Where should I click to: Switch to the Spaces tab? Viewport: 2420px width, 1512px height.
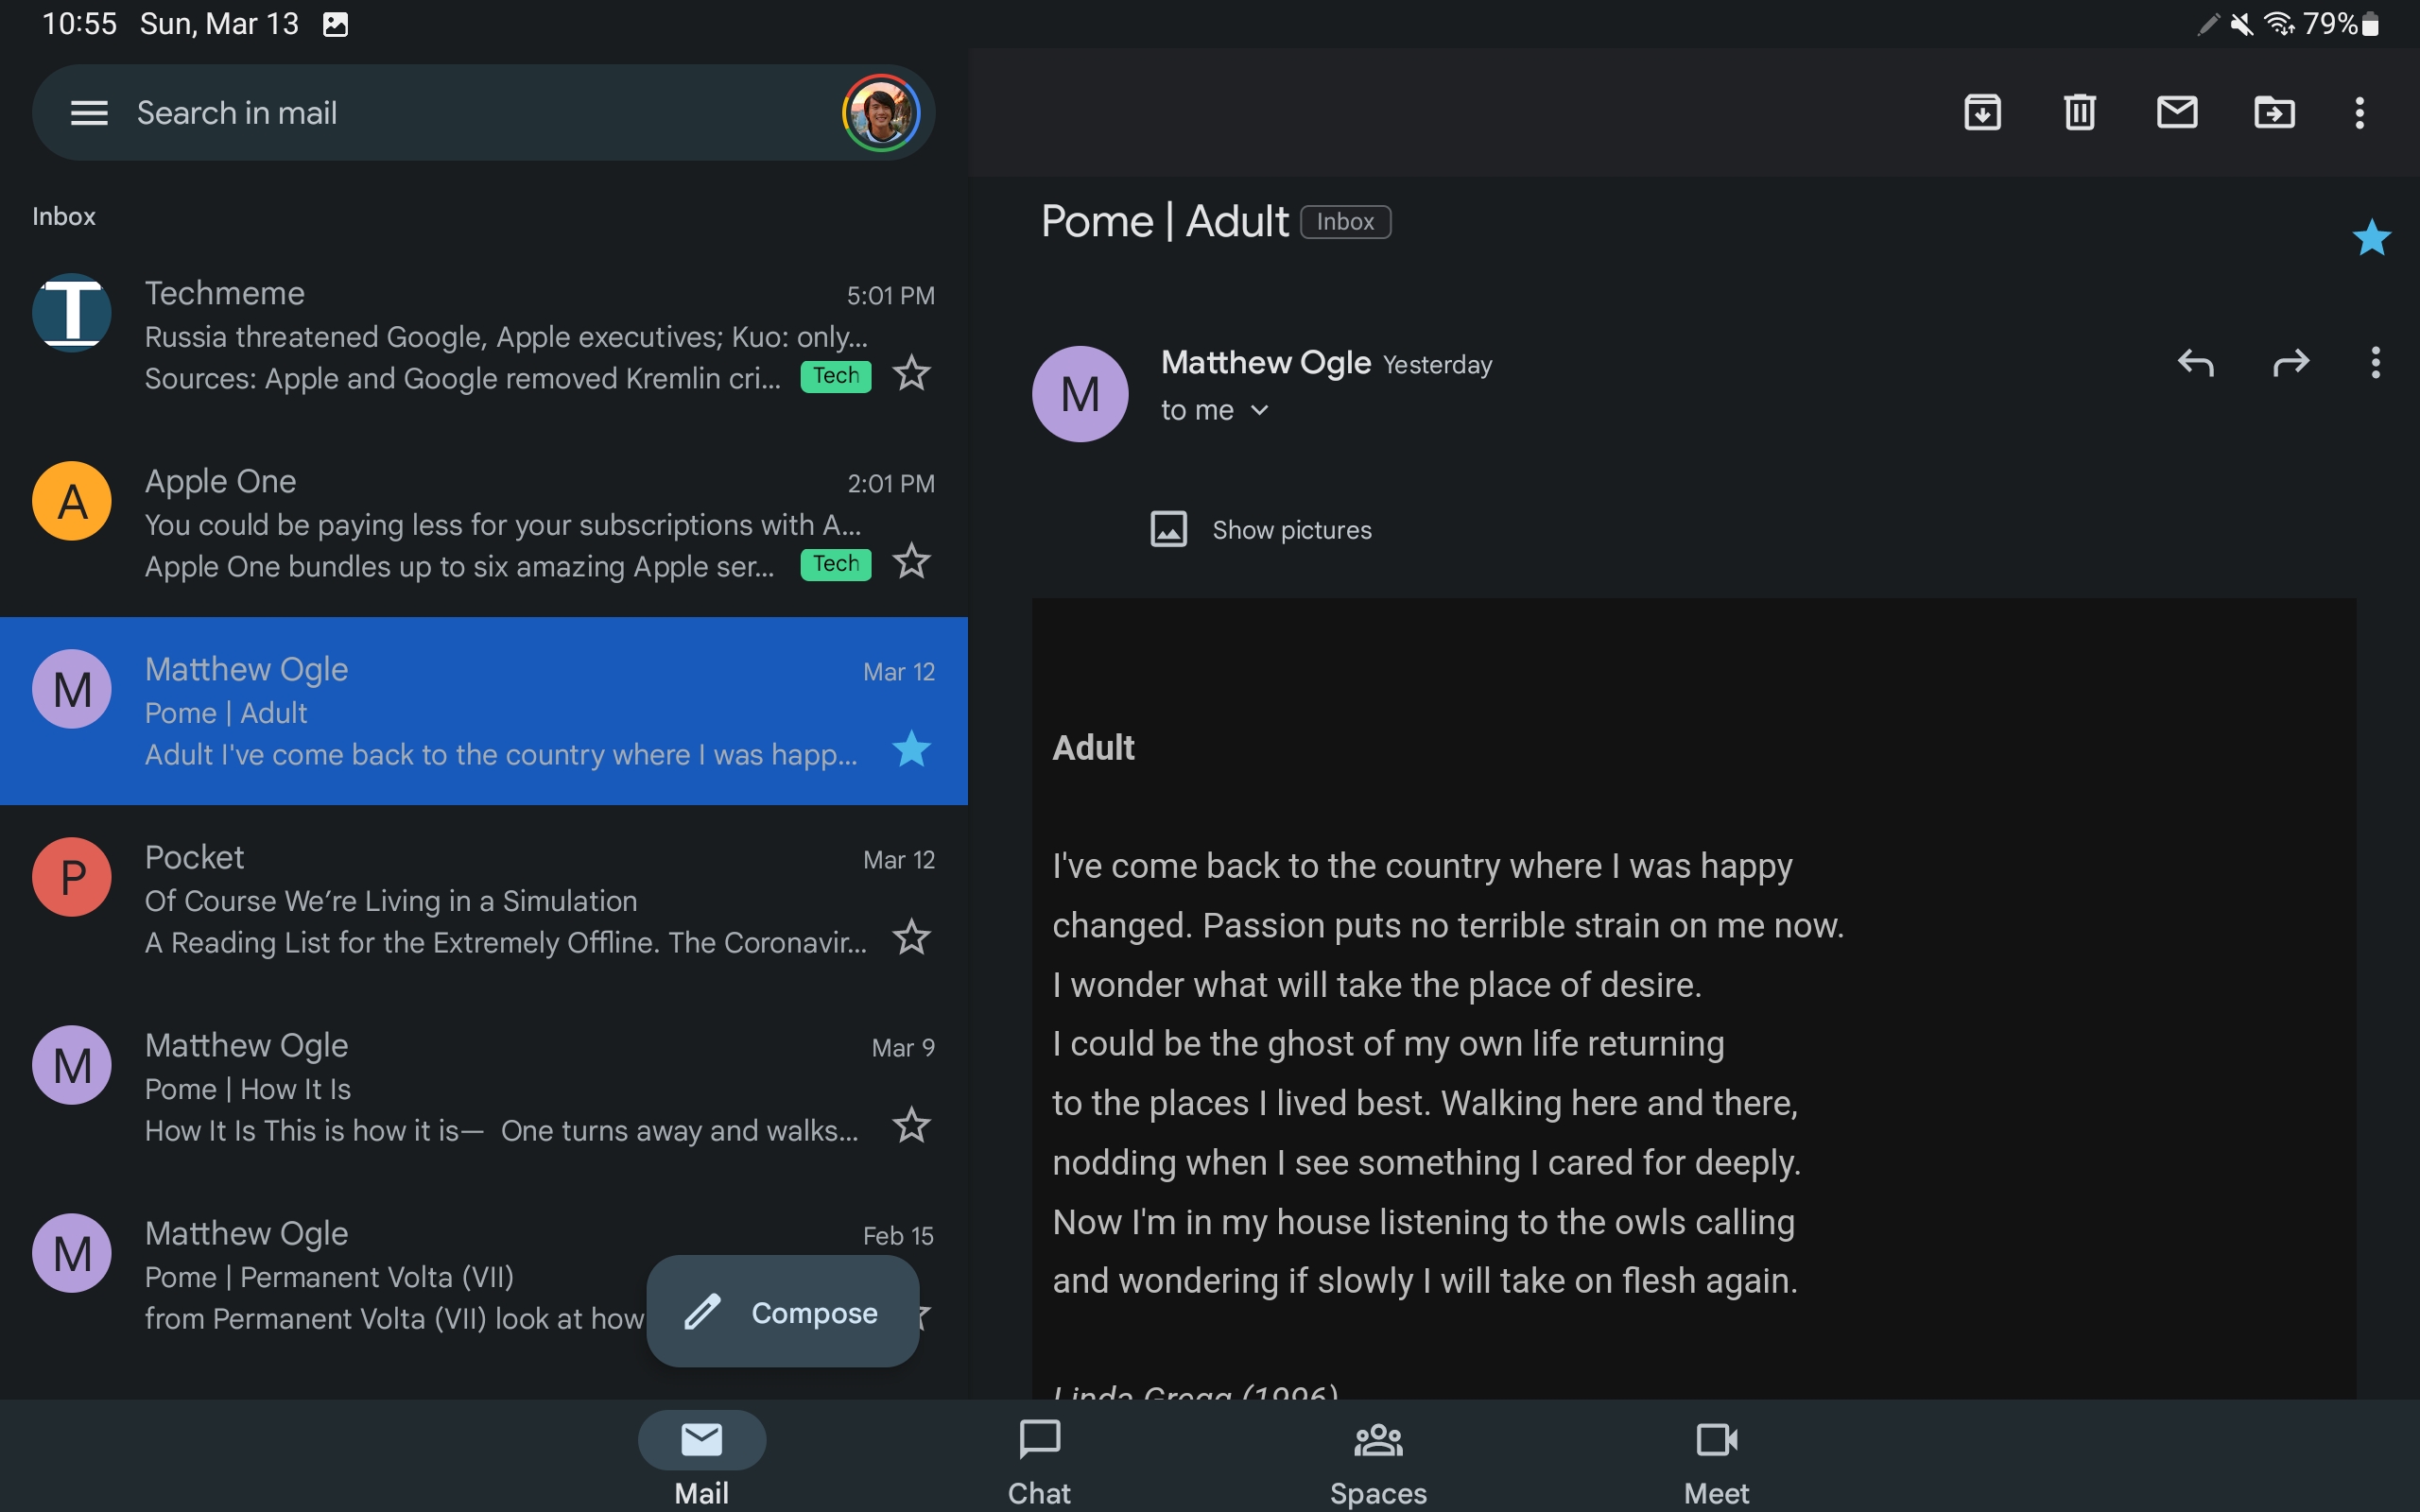(1378, 1460)
